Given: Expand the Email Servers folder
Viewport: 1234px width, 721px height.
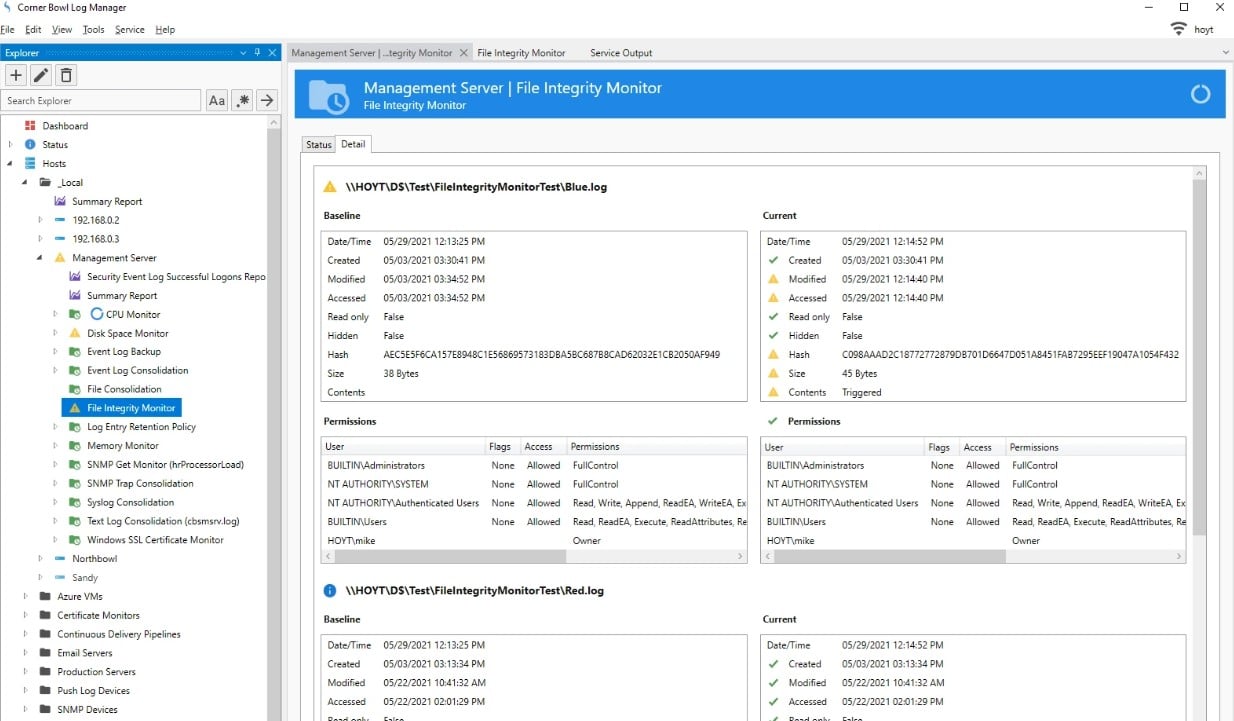Looking at the screenshot, I should click(26, 653).
